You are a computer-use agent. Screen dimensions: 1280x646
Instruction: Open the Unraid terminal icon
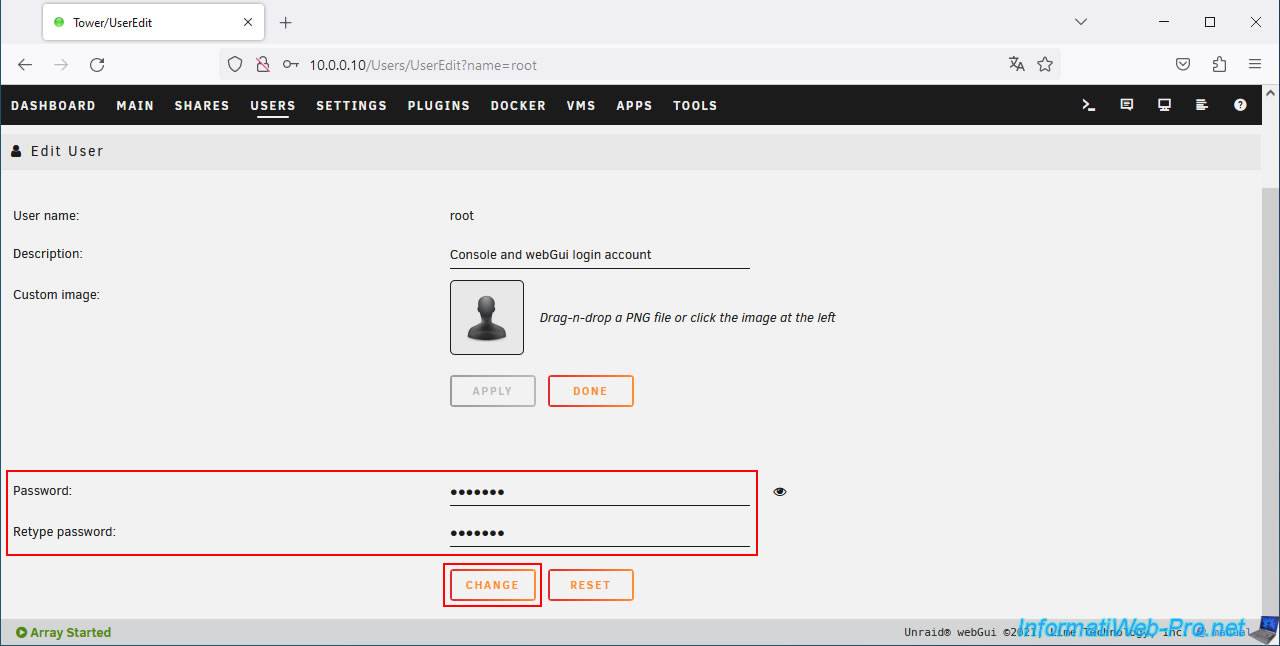point(1089,105)
